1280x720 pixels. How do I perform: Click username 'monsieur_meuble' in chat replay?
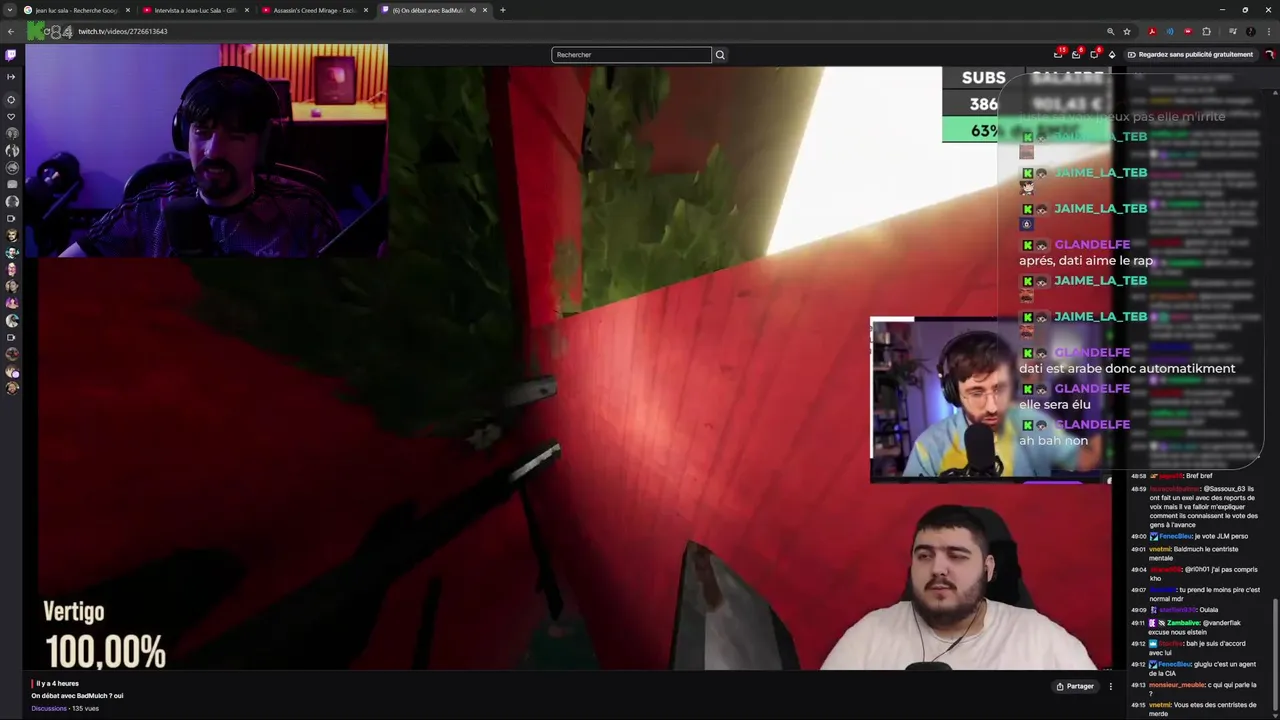click(x=1177, y=685)
